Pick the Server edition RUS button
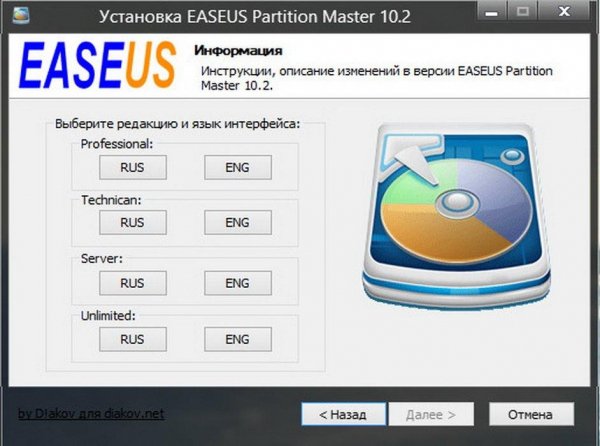The image size is (600, 446). [133, 283]
